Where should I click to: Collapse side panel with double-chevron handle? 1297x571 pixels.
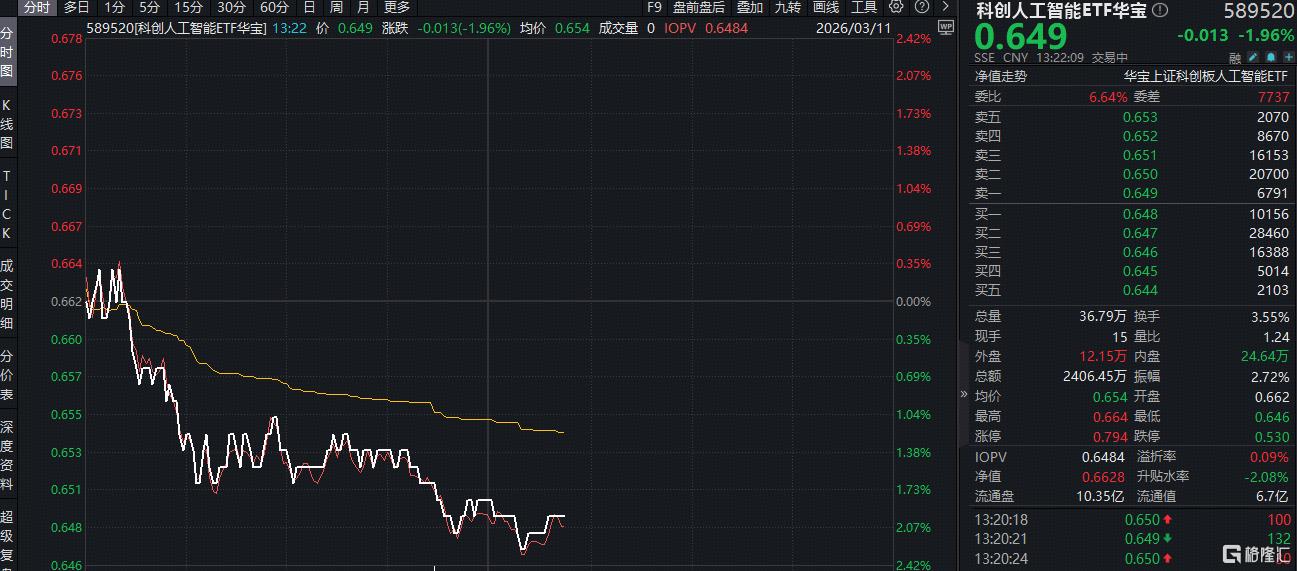pyautogui.click(x=964, y=394)
